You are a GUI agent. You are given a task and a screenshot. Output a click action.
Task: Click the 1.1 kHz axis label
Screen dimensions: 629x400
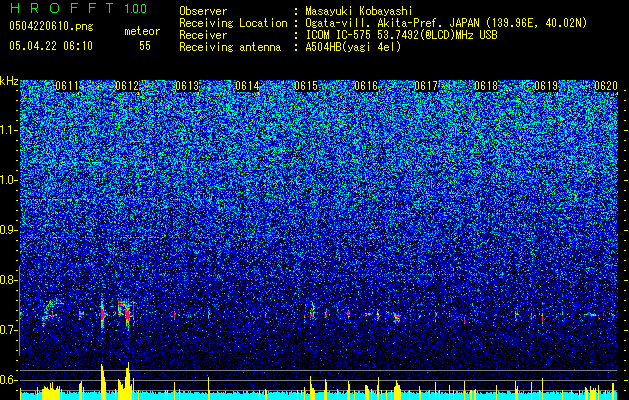pos(8,130)
